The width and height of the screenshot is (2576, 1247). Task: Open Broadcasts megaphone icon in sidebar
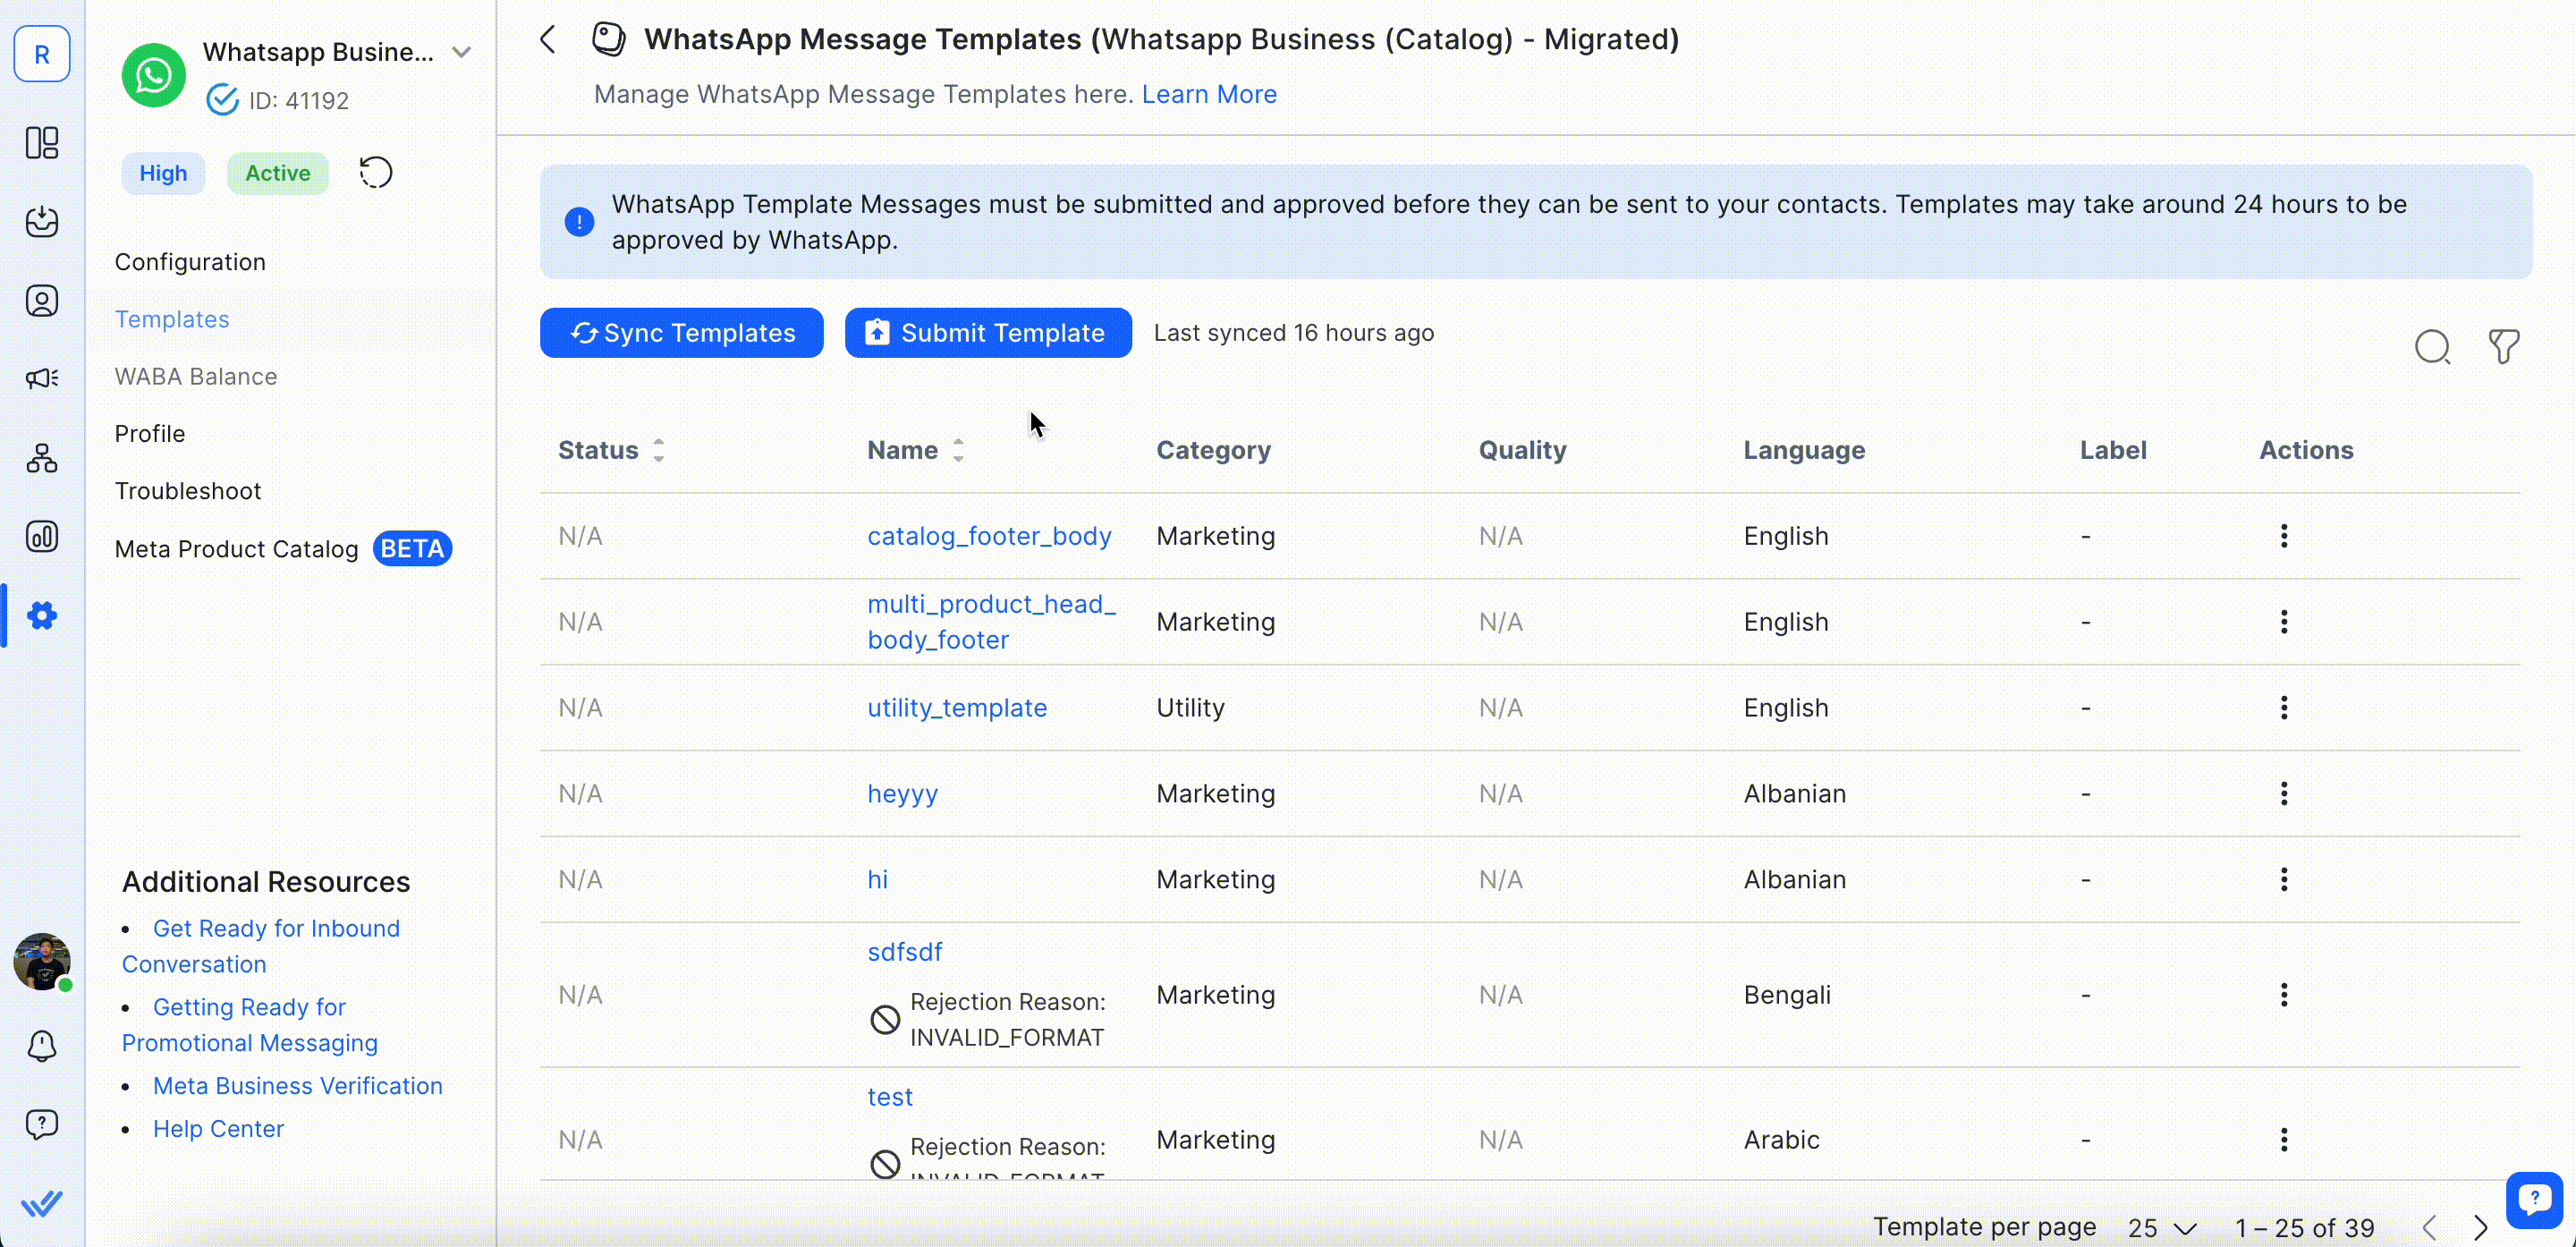(42, 378)
